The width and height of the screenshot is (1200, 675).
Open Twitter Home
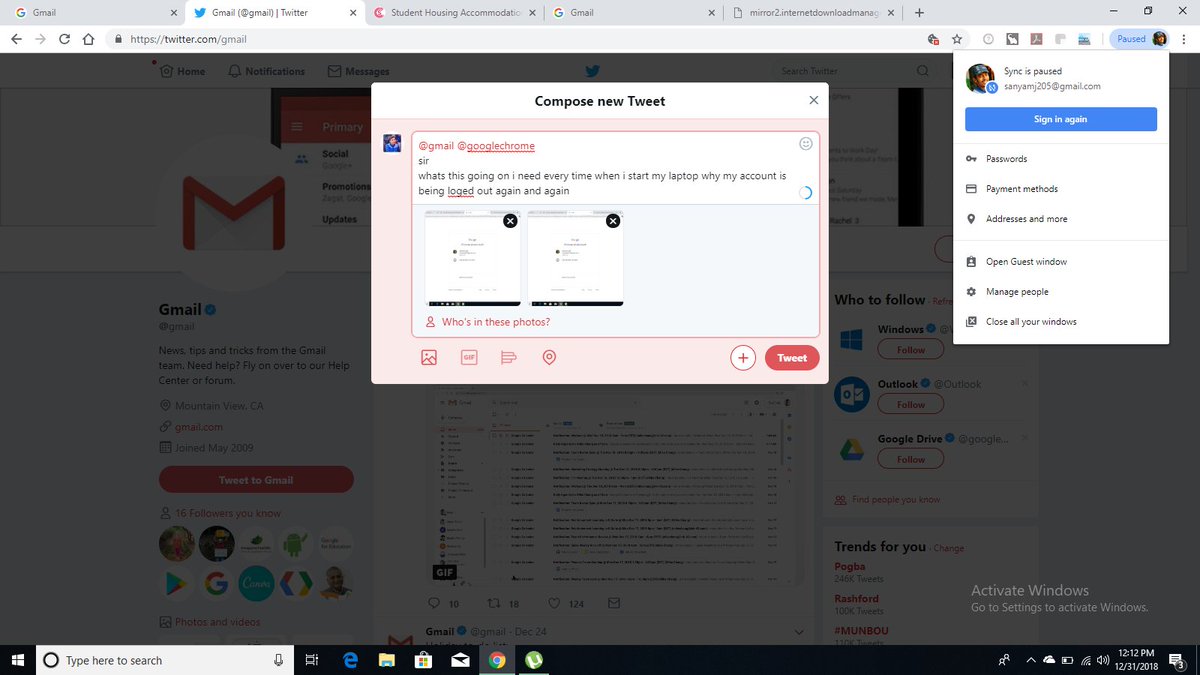(182, 71)
